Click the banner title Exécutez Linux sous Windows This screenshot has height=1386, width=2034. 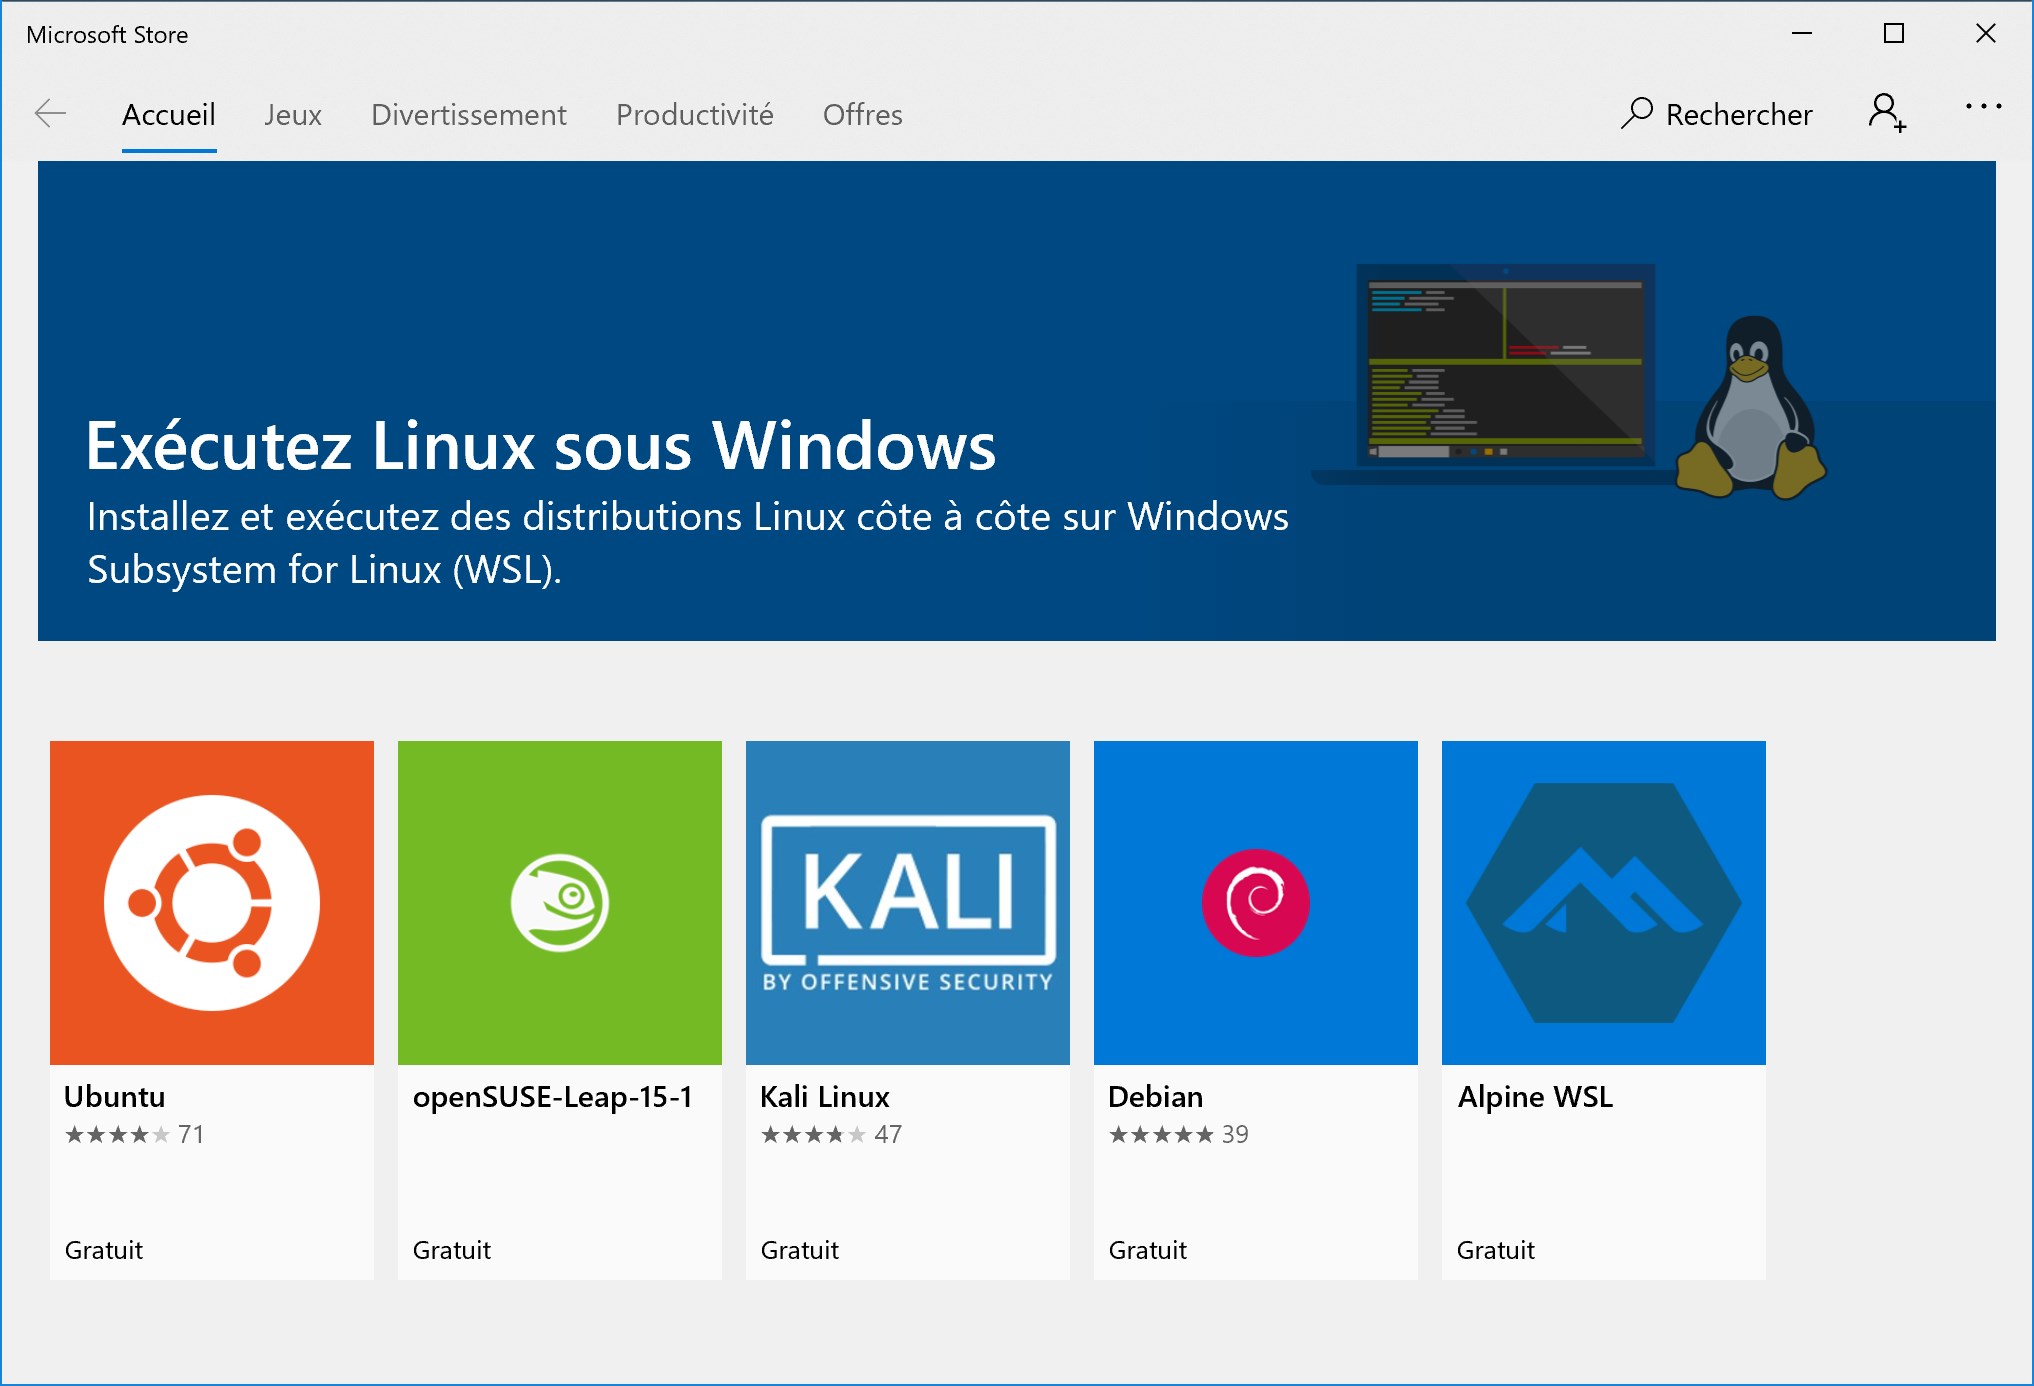point(541,445)
